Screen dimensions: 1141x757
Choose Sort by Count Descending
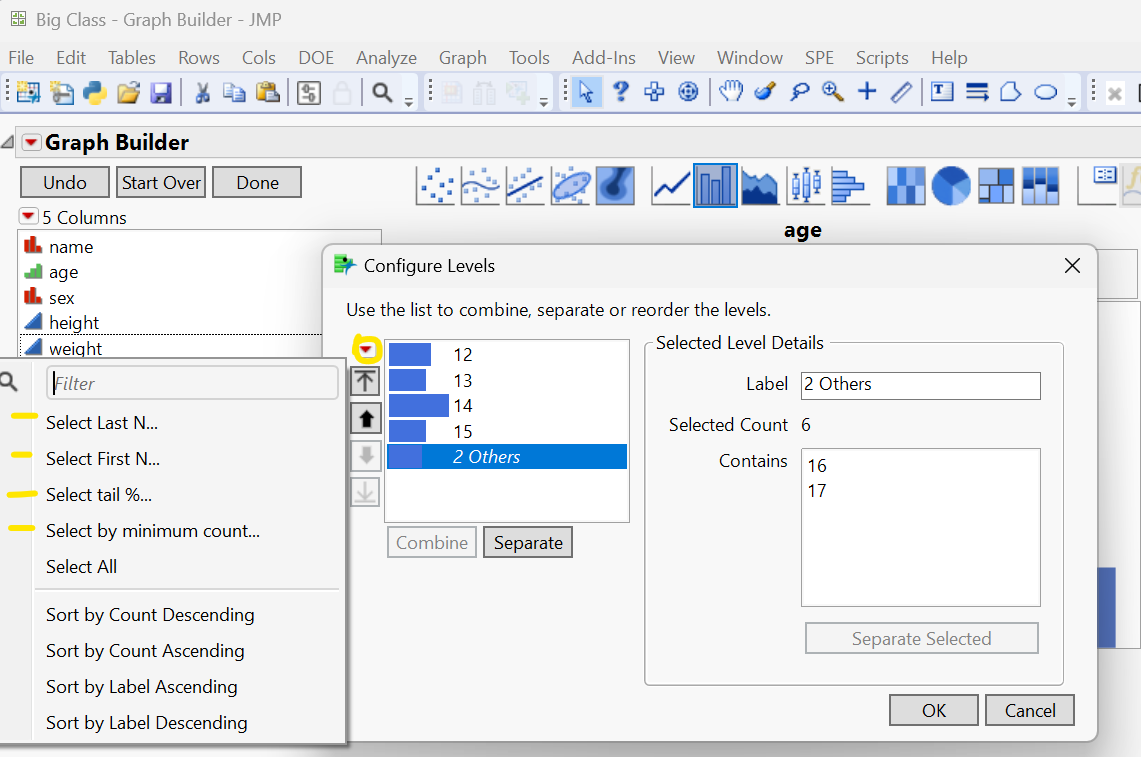149,614
